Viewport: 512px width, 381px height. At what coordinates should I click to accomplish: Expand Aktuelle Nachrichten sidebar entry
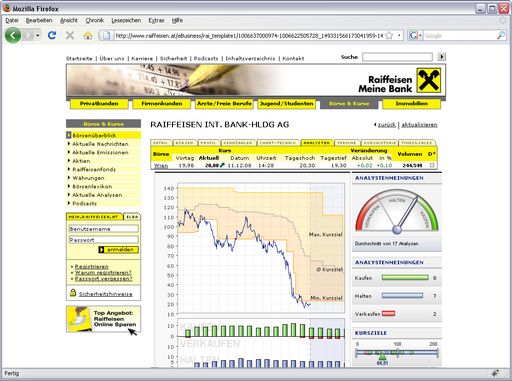pyautogui.click(x=100, y=144)
